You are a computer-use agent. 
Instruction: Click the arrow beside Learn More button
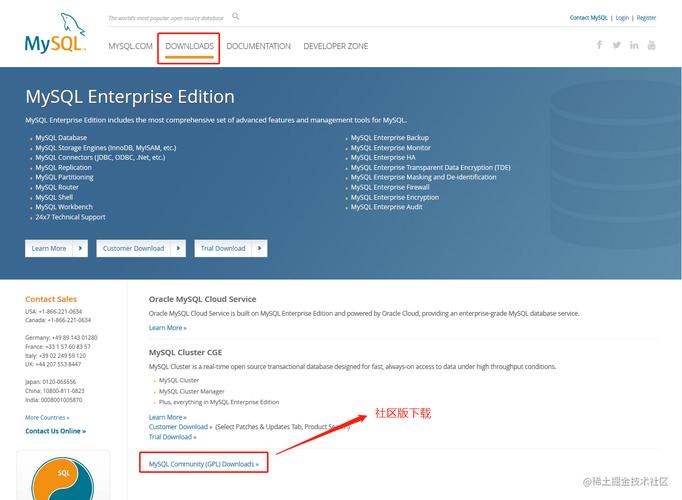[x=80, y=248]
